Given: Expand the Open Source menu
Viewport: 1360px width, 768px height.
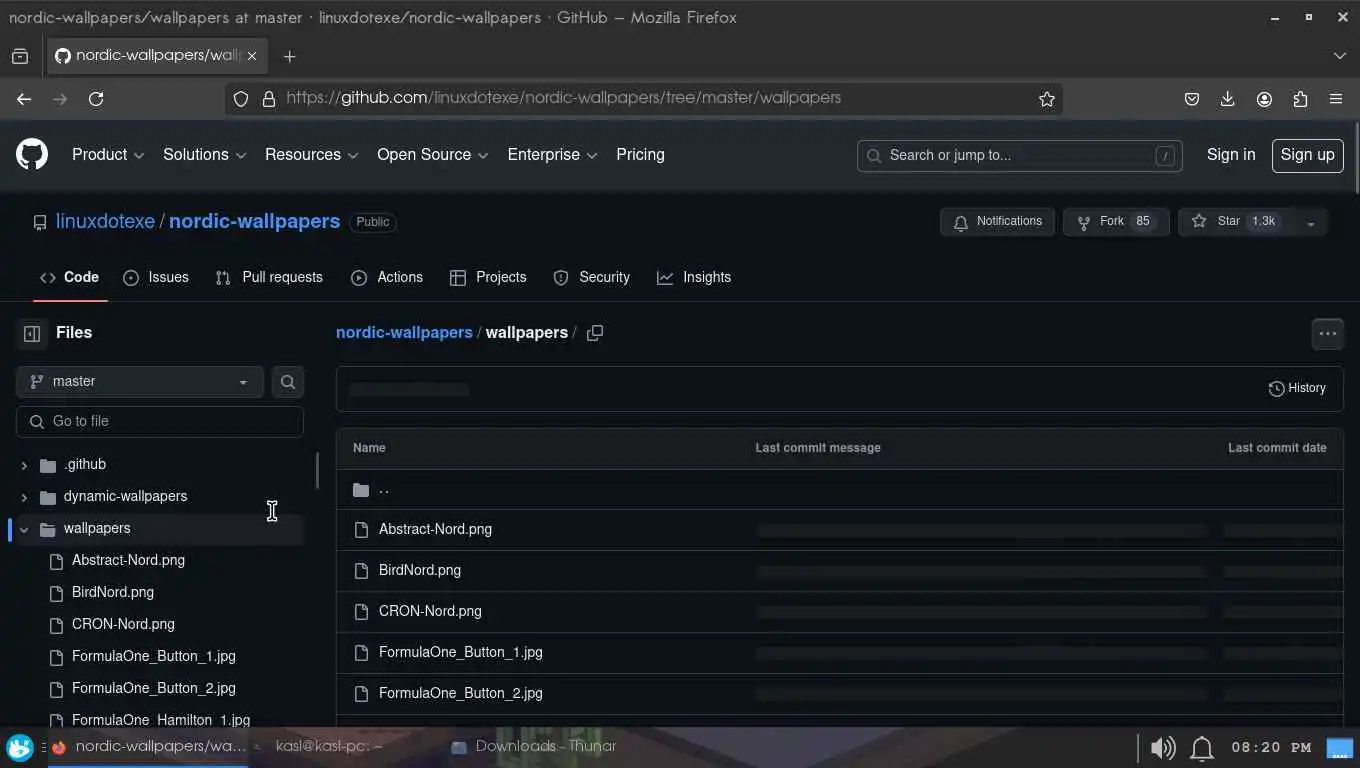Looking at the screenshot, I should 432,155.
